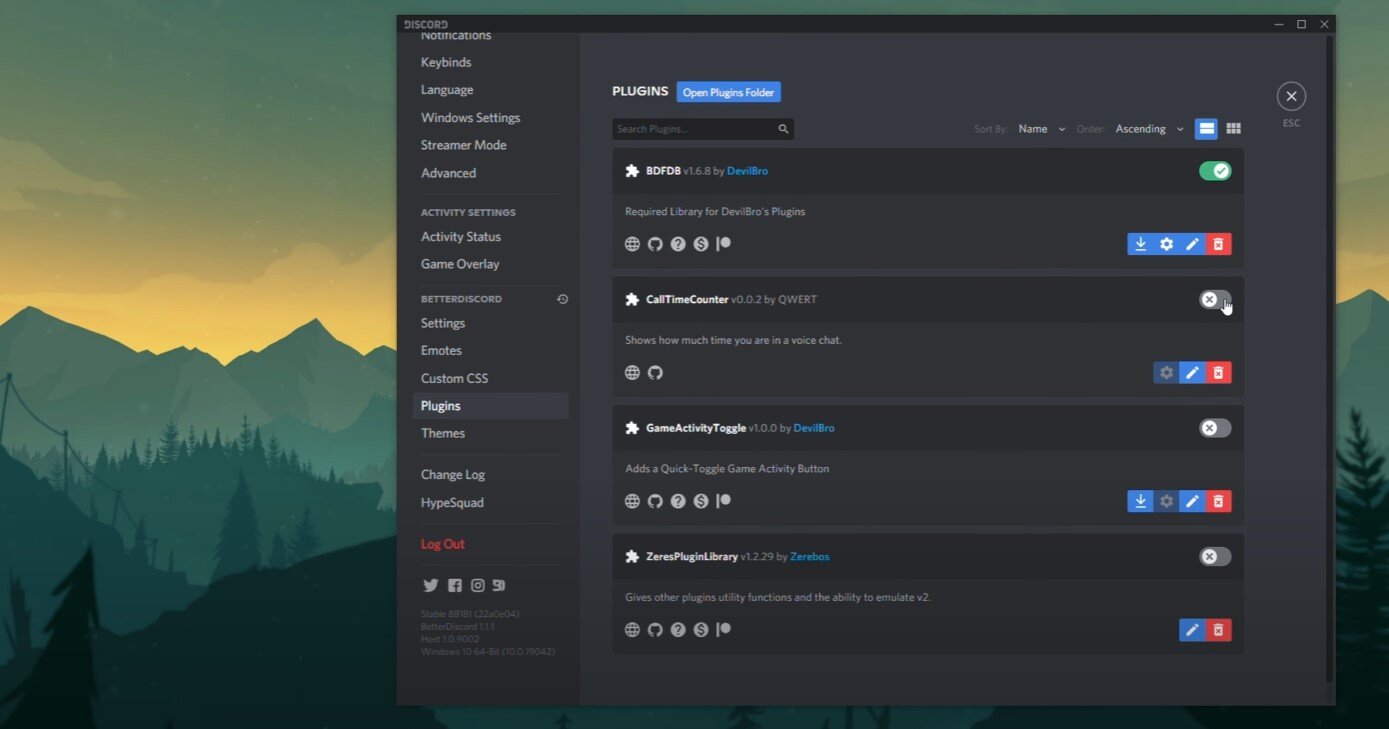This screenshot has width=1389, height=729.
Task: Select Themes in the sidebar
Action: (443, 432)
